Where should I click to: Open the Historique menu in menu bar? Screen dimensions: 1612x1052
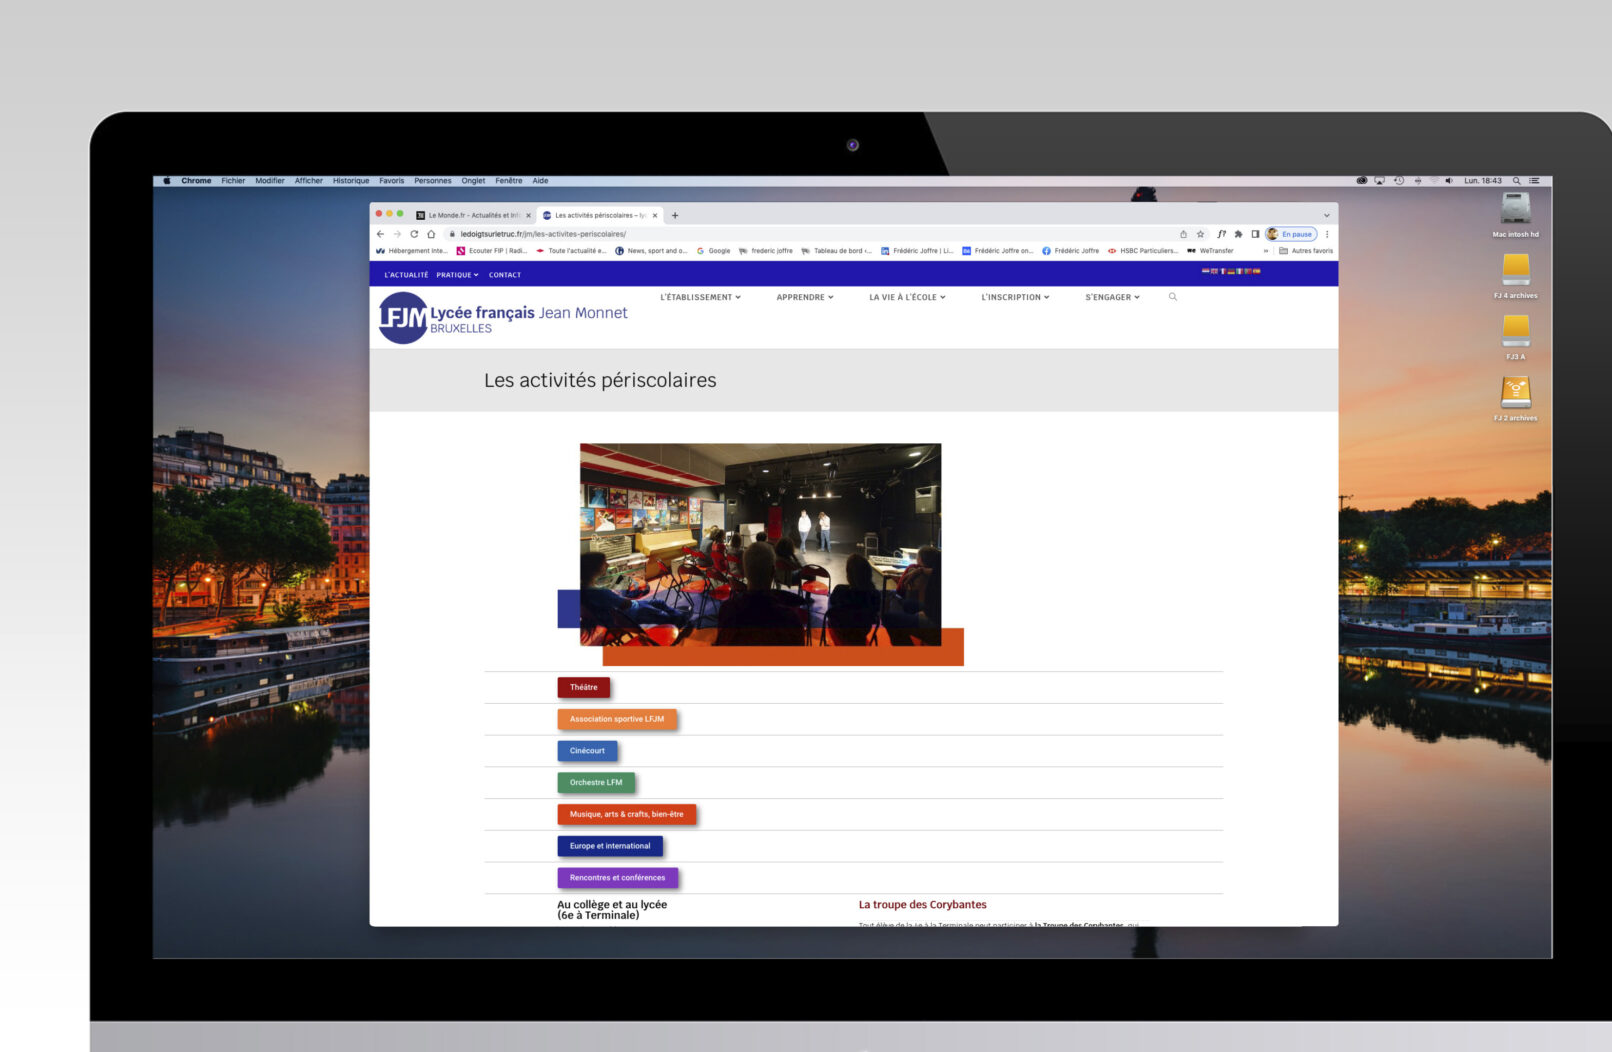point(351,181)
